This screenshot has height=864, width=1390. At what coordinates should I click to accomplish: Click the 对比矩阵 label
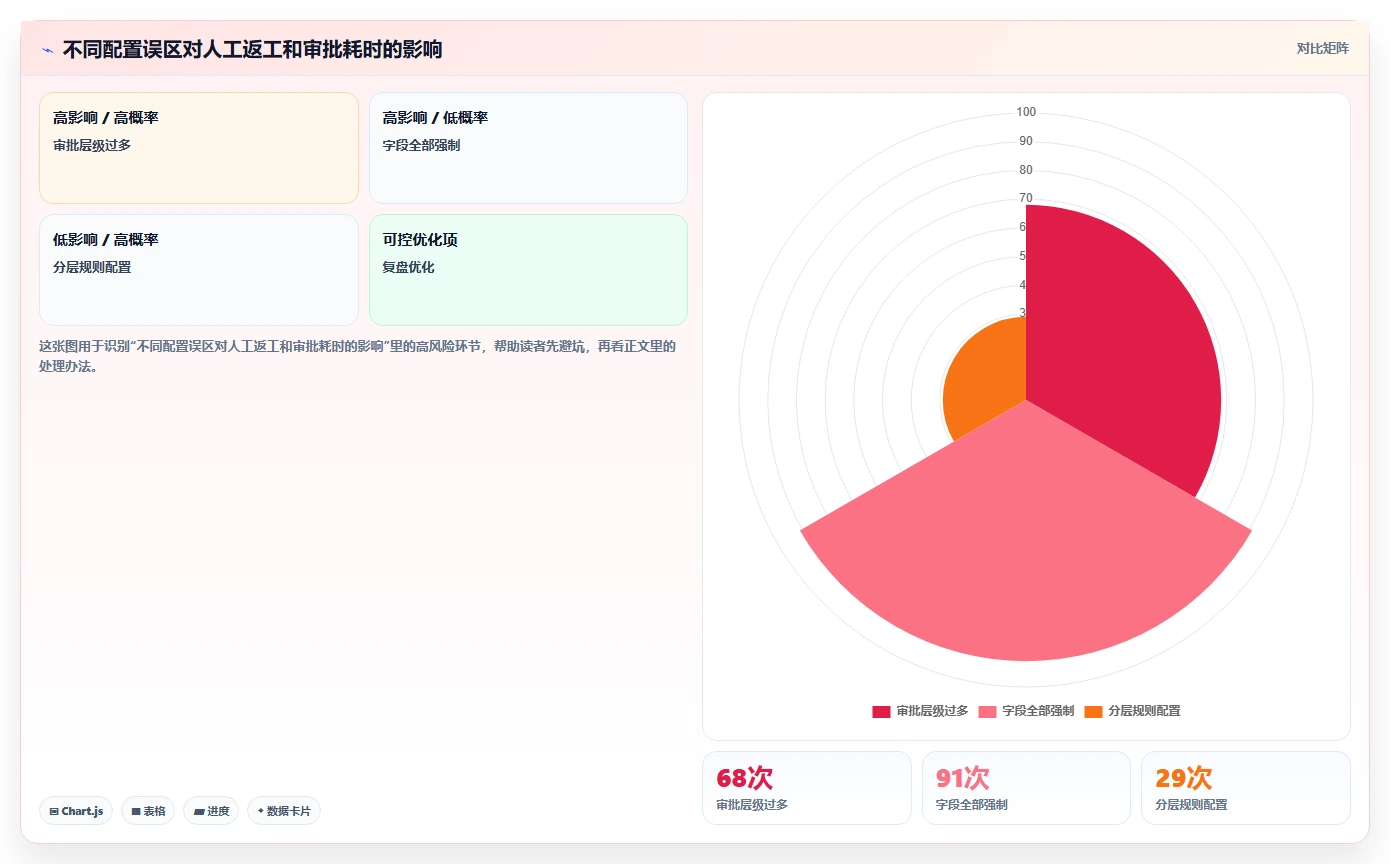tap(1322, 48)
